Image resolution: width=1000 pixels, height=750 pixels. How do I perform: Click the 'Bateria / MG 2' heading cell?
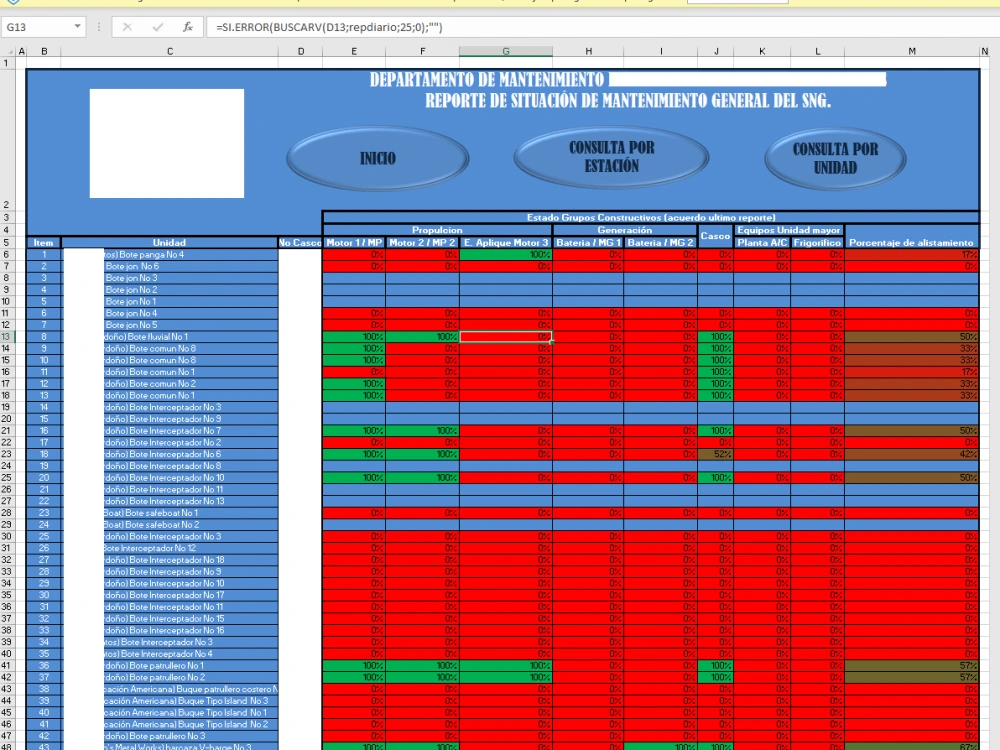click(x=661, y=242)
